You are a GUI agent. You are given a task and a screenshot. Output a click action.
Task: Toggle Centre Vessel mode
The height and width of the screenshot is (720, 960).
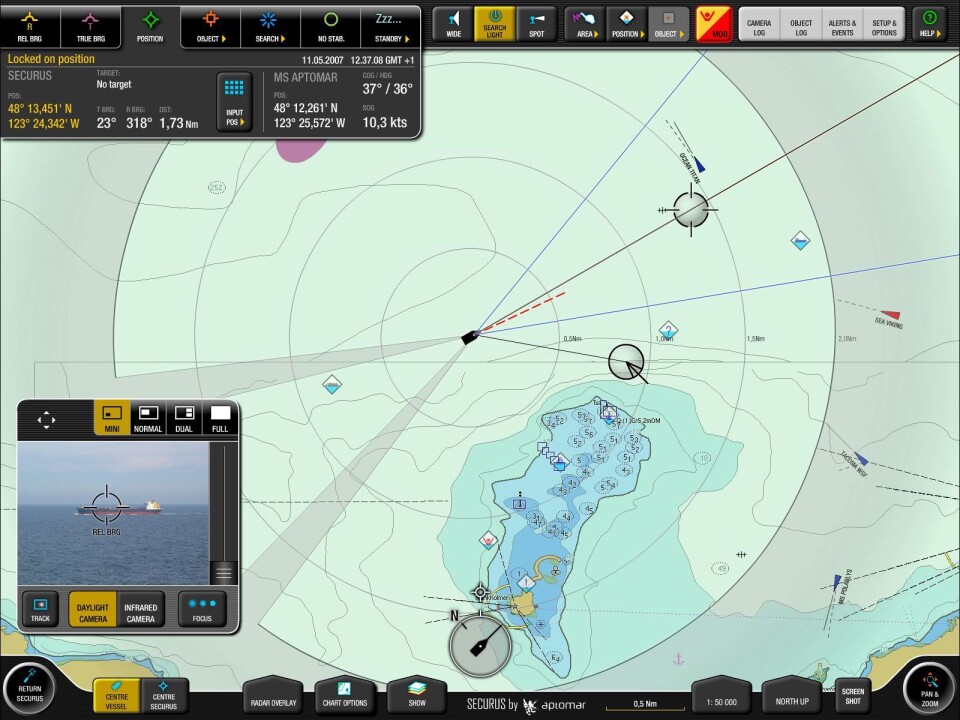117,694
